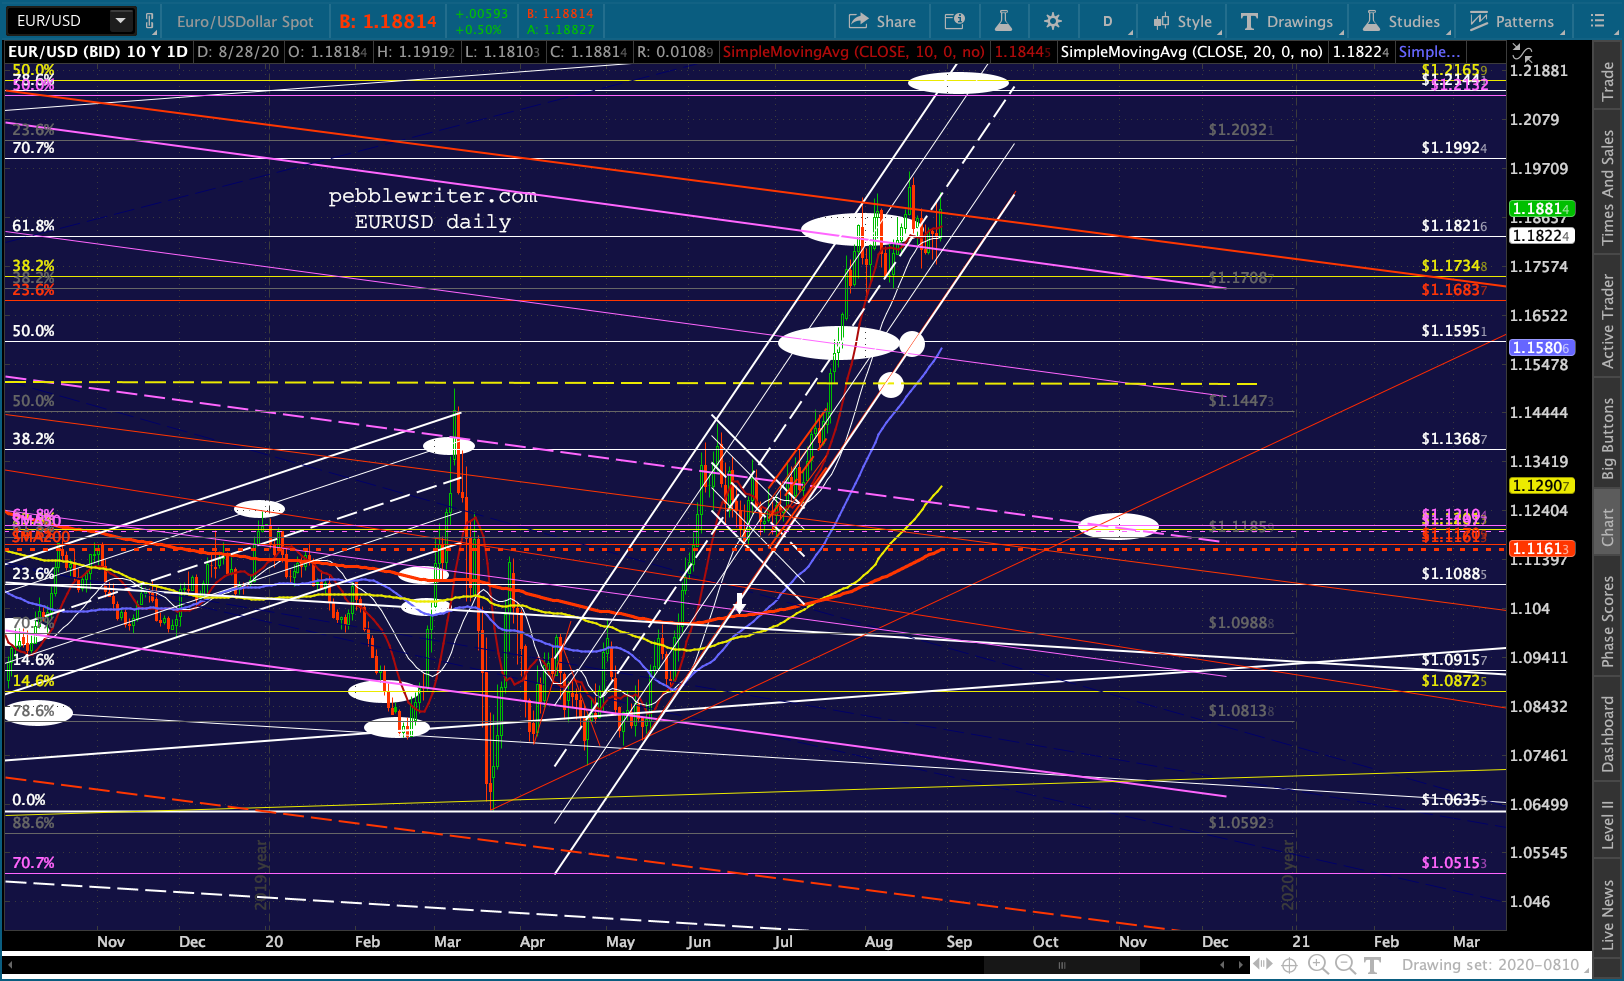
Task: Click the SimpleMovingAvg CLOSE 20 study label
Action: [x=1192, y=51]
